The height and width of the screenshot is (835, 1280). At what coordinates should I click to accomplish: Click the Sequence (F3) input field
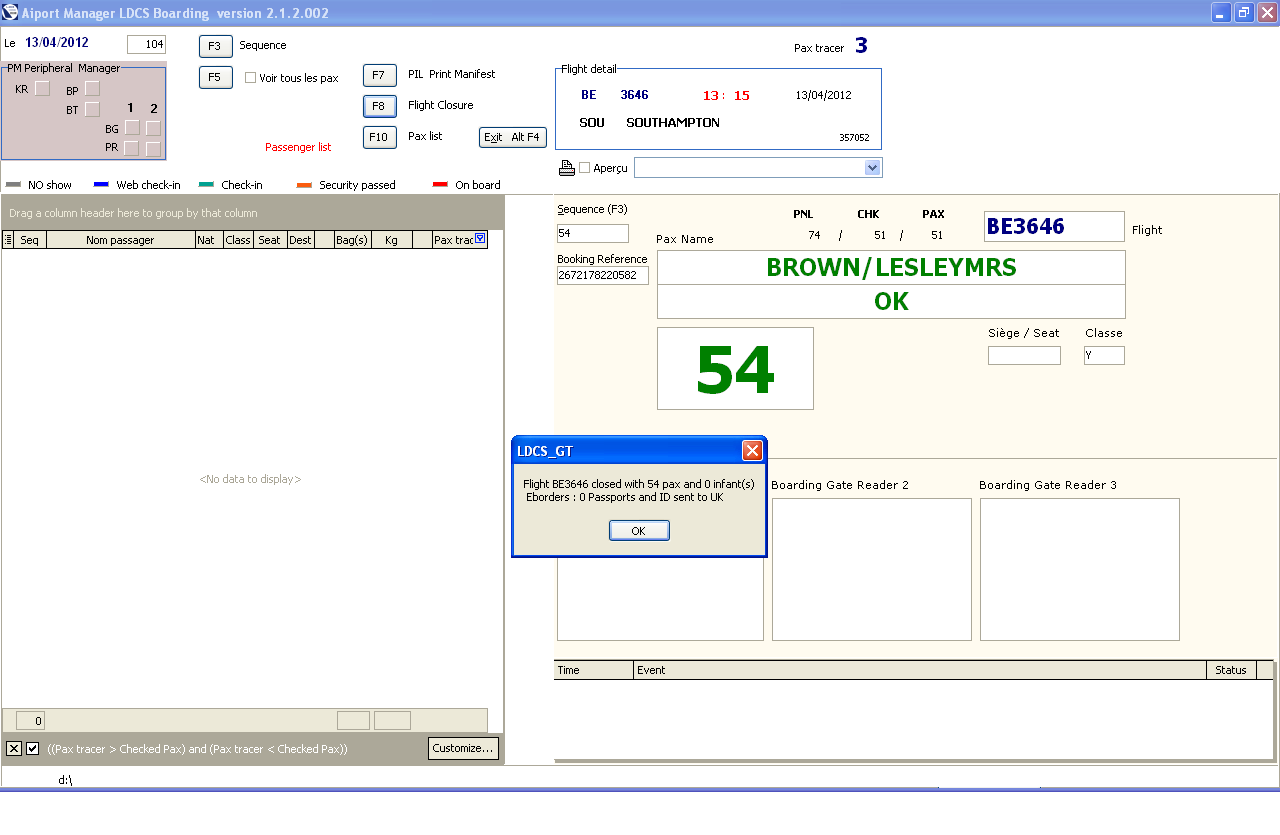[x=592, y=233]
